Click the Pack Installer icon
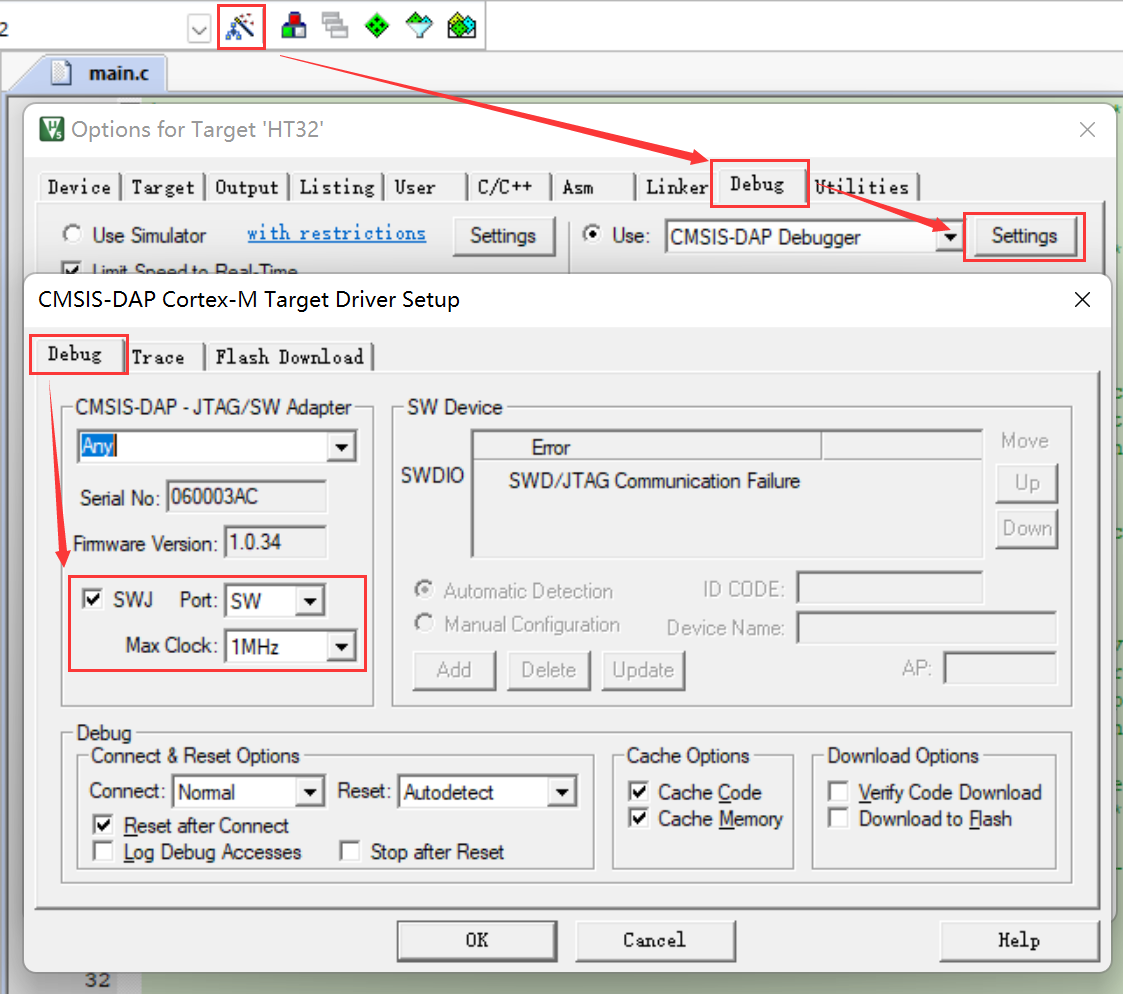The image size is (1123, 994). [x=461, y=26]
